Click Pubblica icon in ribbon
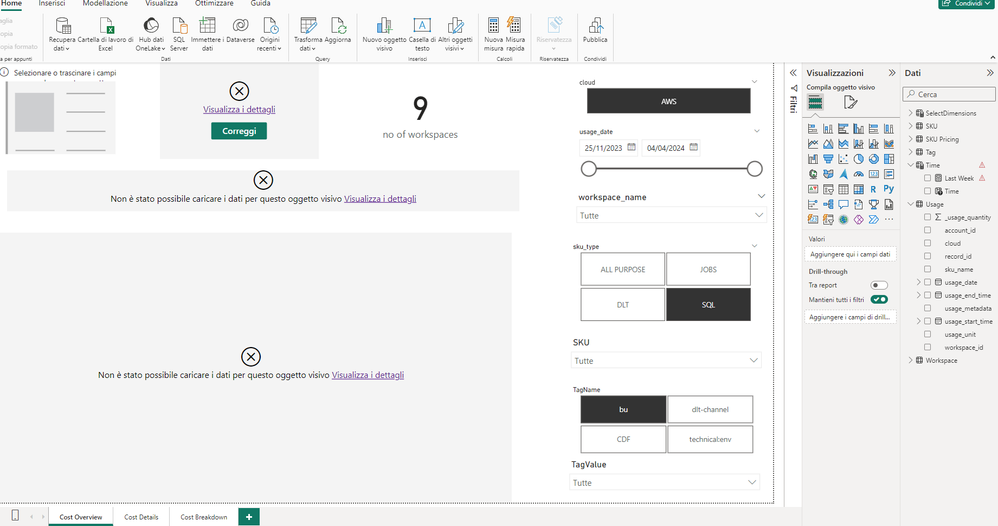Viewport: 998px width, 526px height. pos(595,27)
